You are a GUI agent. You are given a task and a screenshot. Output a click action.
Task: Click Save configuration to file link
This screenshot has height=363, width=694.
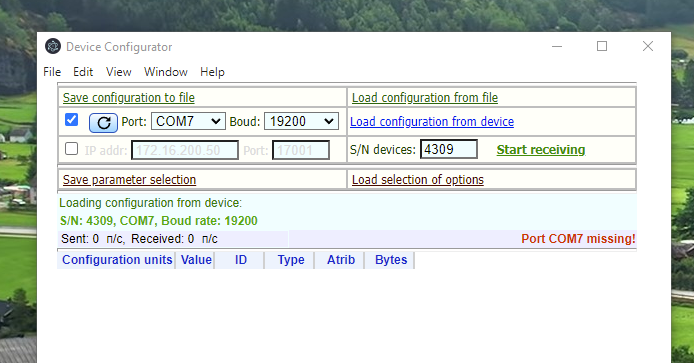point(129,97)
